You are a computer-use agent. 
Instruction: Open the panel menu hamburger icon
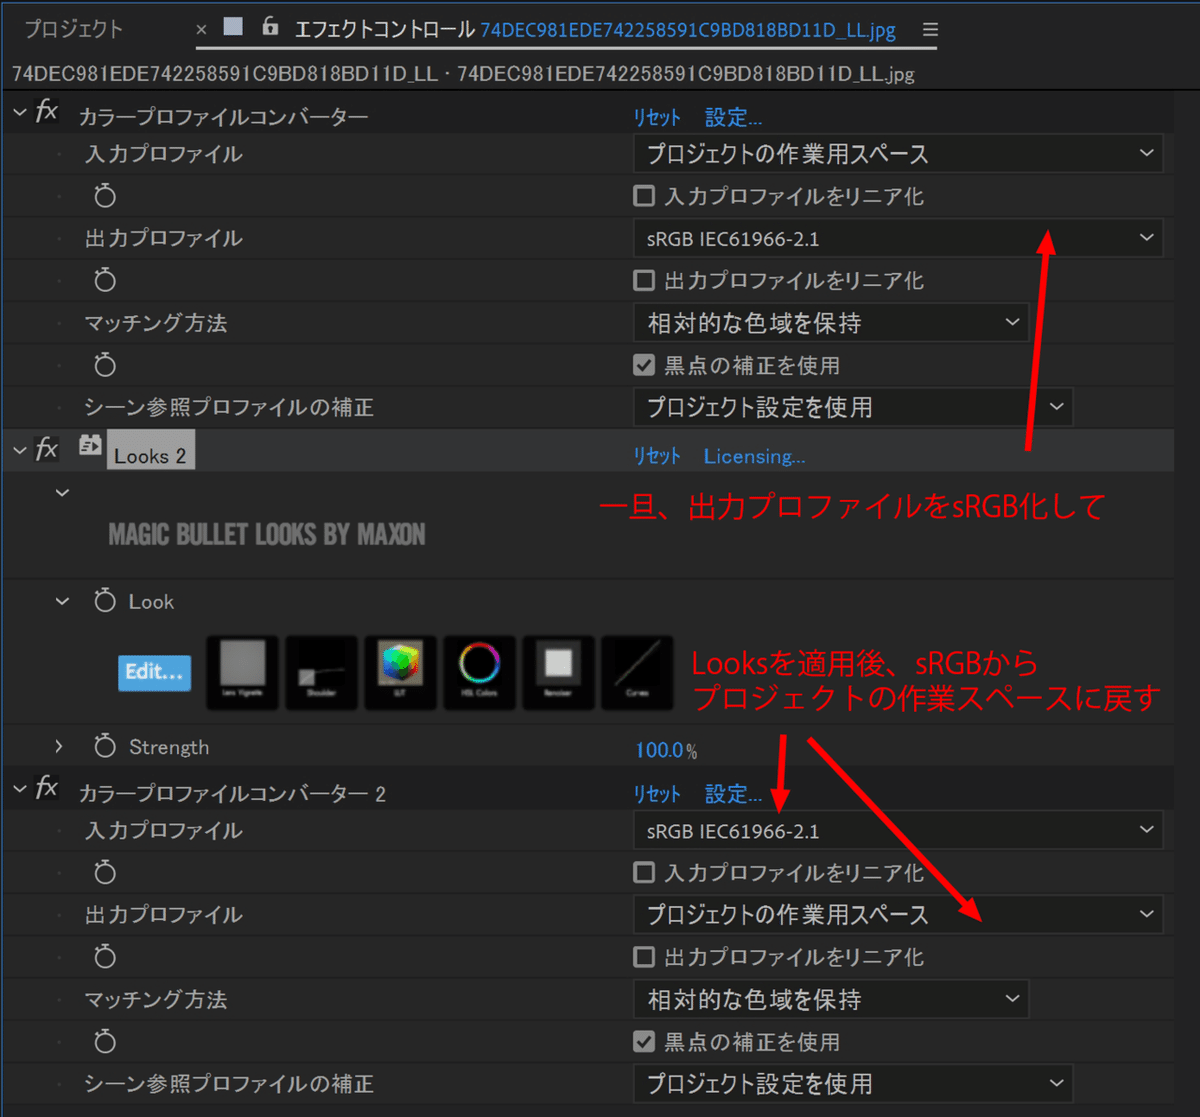(930, 30)
